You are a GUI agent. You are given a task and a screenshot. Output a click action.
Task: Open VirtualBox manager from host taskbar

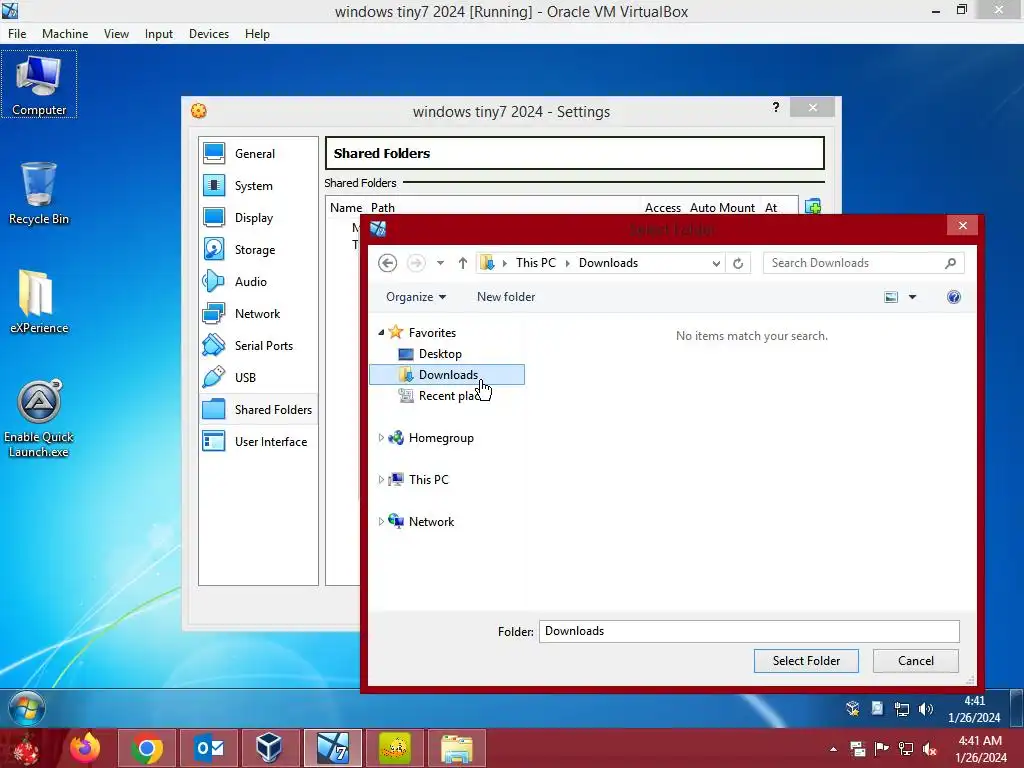269,748
